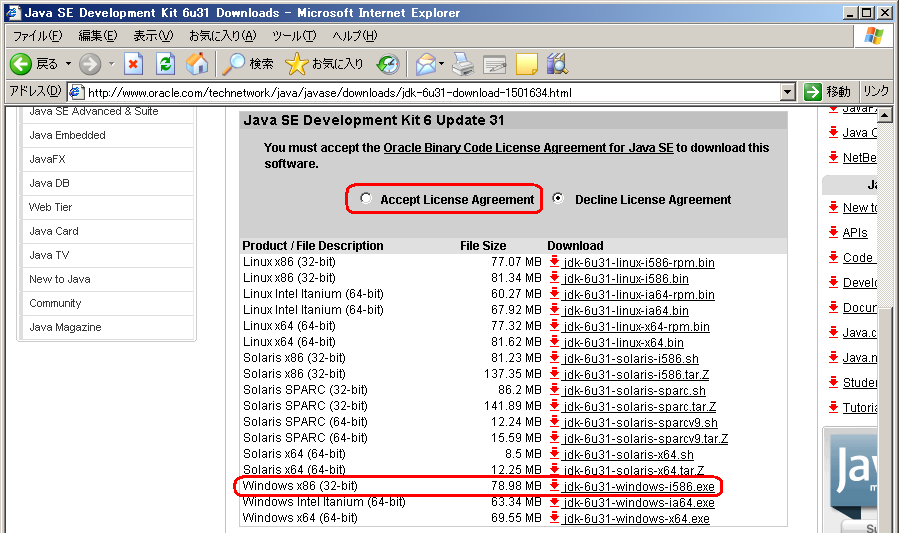Open the Mail button dropdown arrow
This screenshot has width=899, height=533.
coord(441,64)
